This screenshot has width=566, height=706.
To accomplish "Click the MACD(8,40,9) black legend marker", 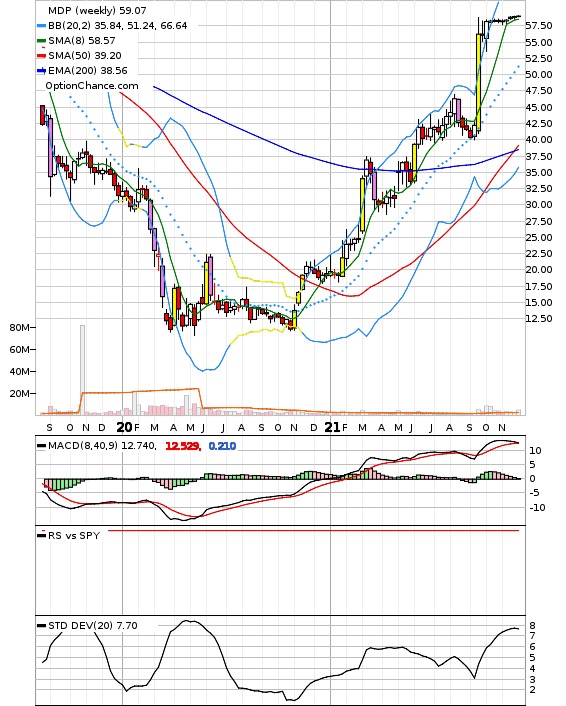I will pos(41,446).
